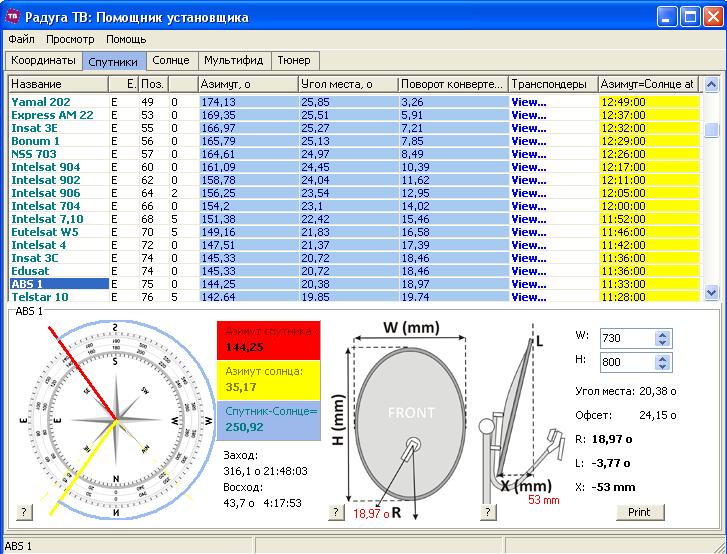Click the help '?' button under the side dish diagram
727x554 pixels.
pyautogui.click(x=488, y=512)
